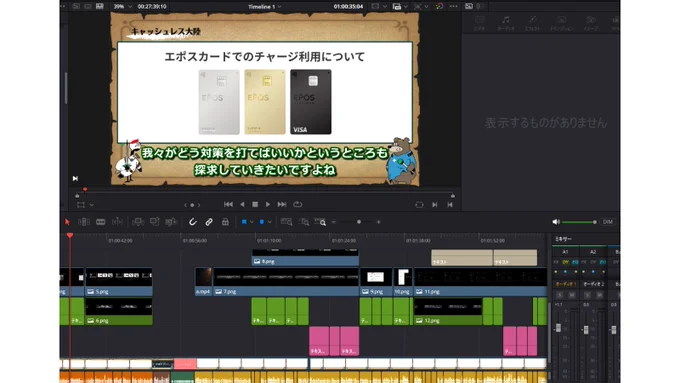
Task: Select the 12.png clip on green track
Action: pos(448,311)
